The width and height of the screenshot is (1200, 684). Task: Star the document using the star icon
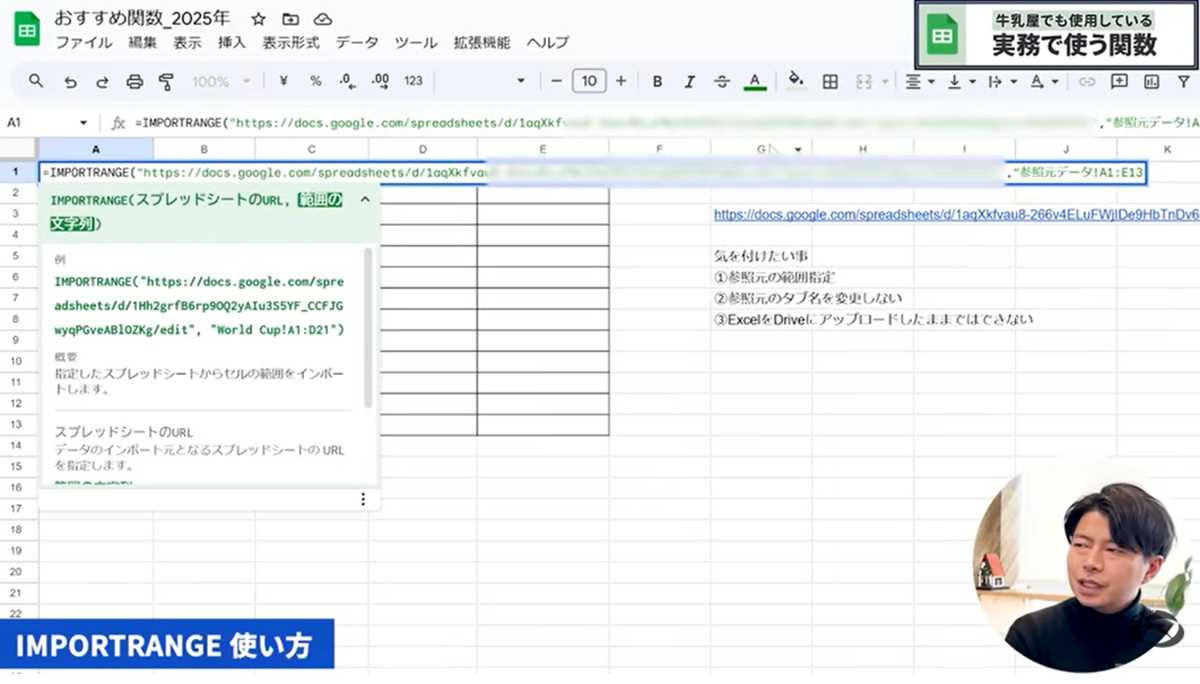[258, 19]
